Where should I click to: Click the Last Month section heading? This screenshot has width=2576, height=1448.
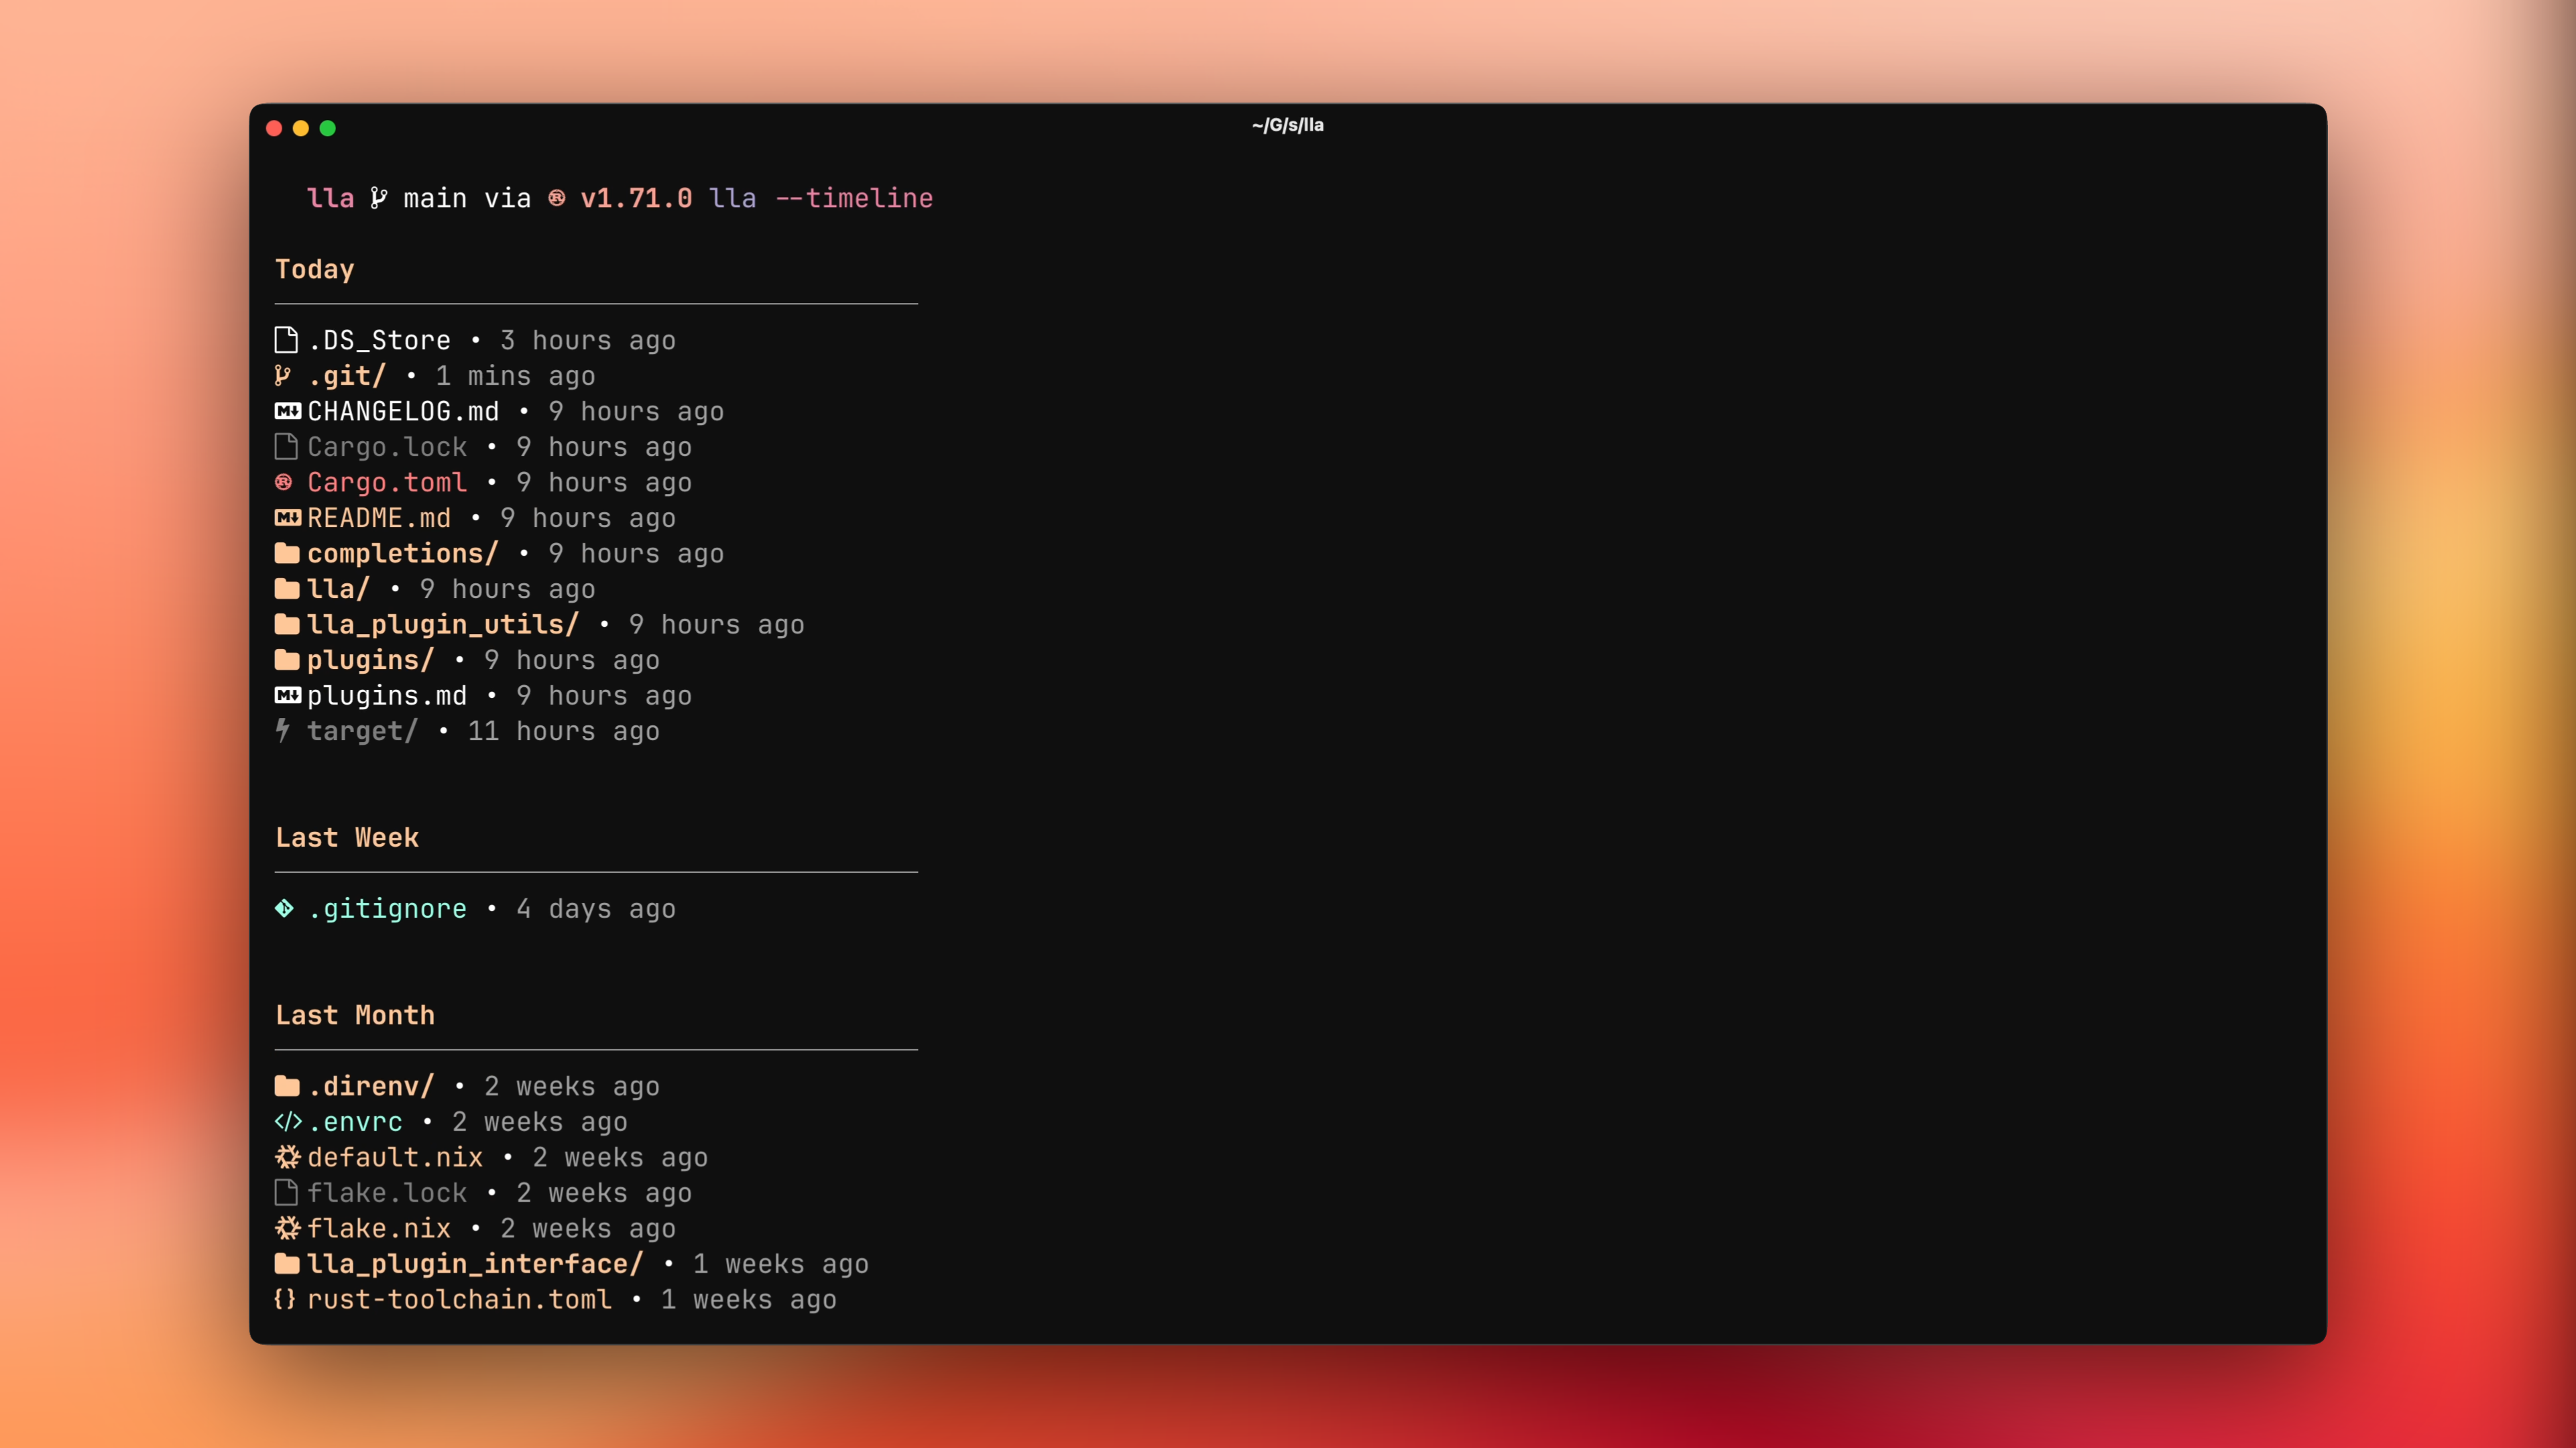pos(355,1015)
